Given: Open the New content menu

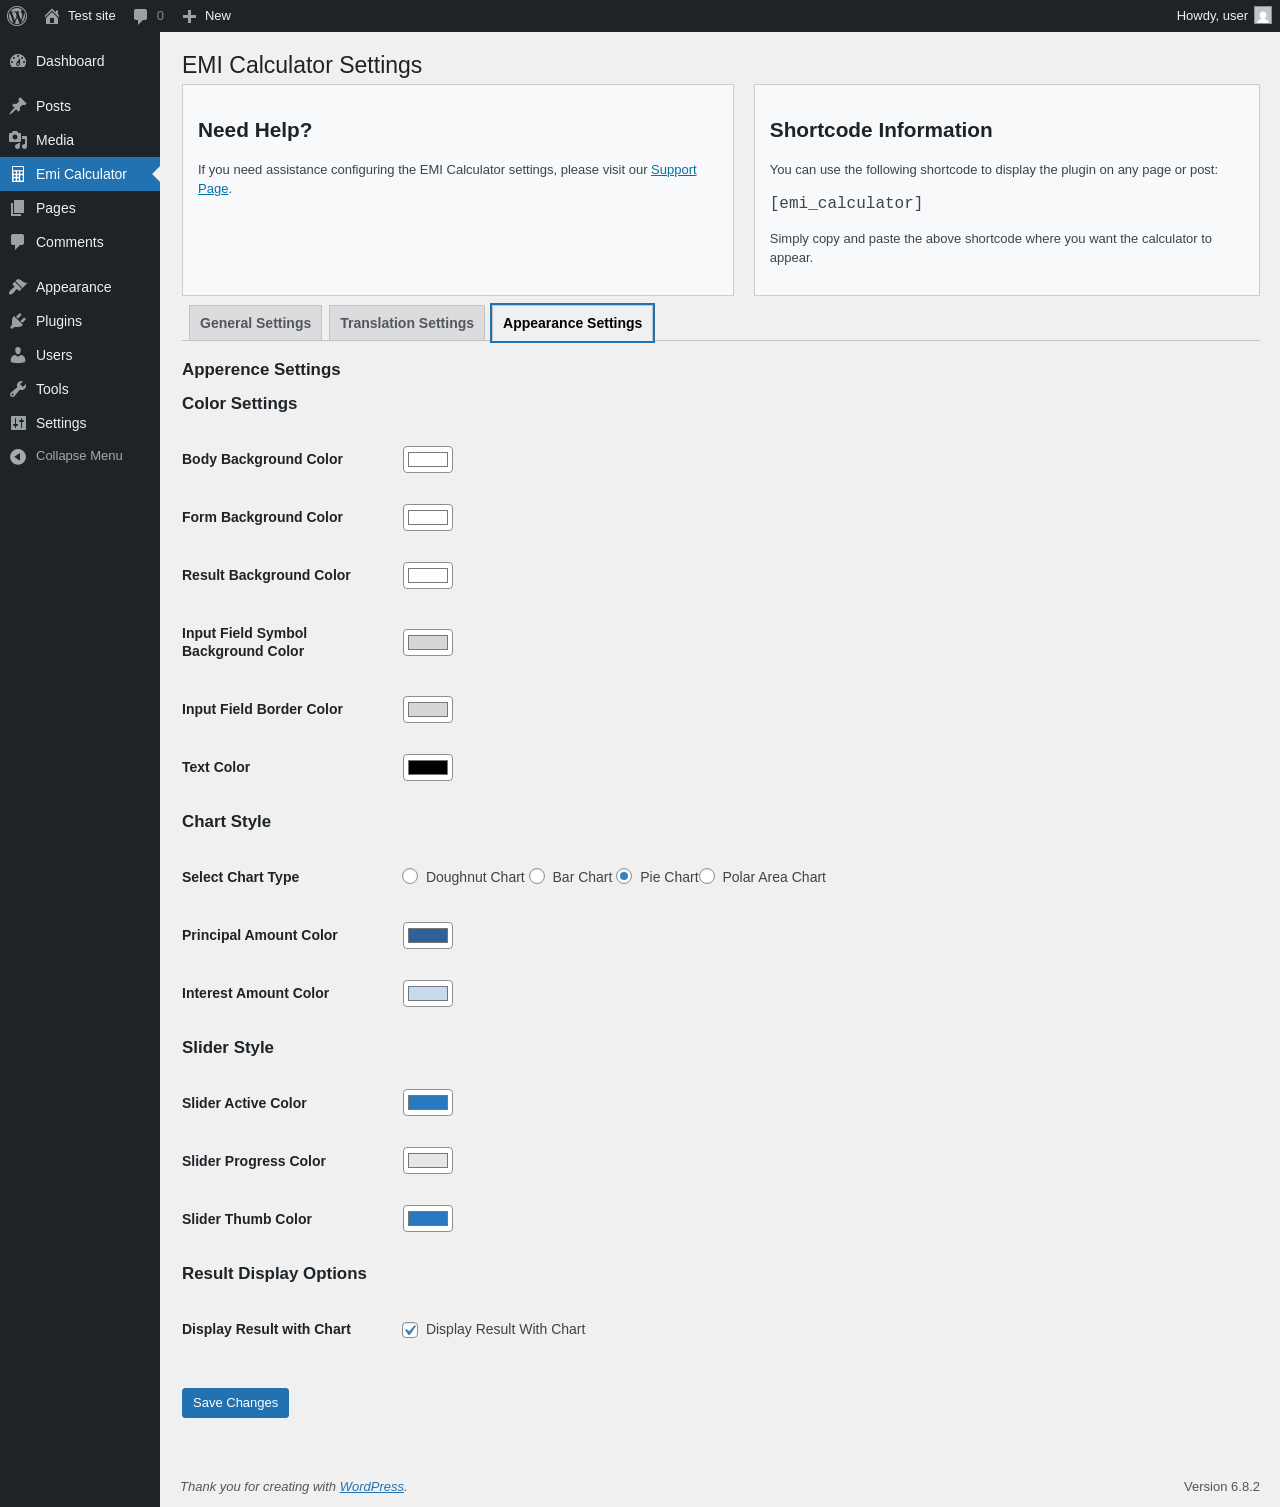Looking at the screenshot, I should coord(207,16).
